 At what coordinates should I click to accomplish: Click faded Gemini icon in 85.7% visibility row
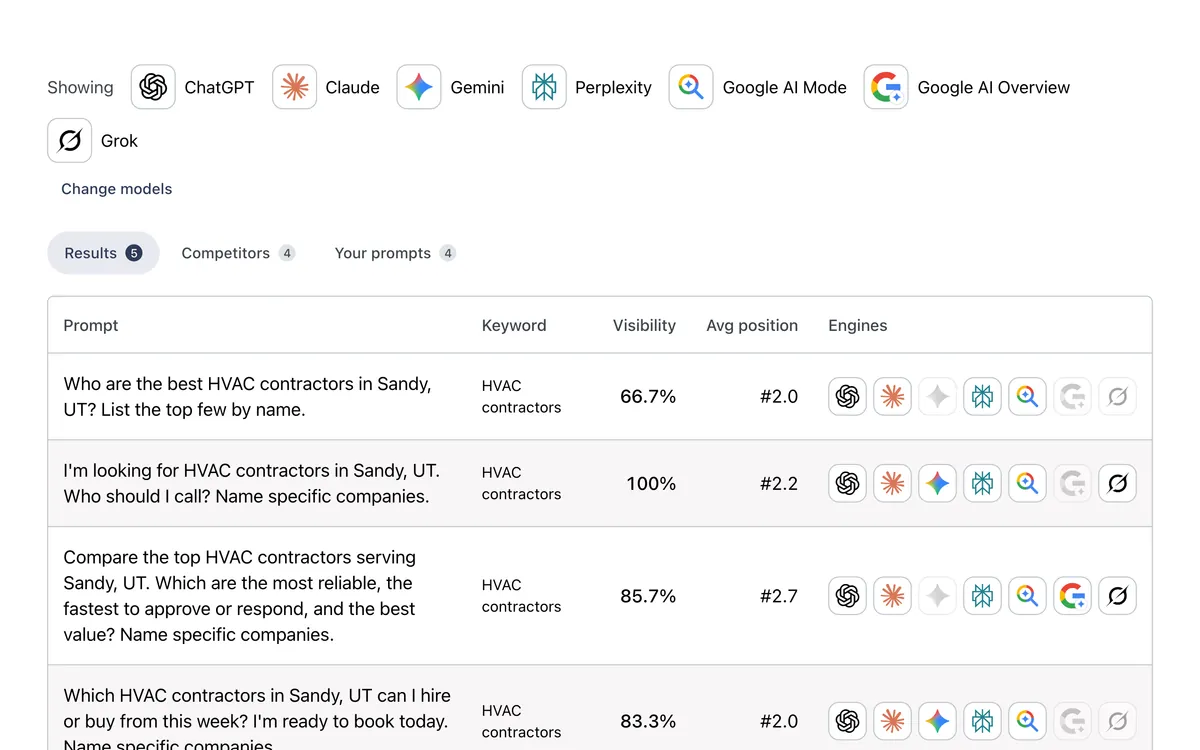938,596
